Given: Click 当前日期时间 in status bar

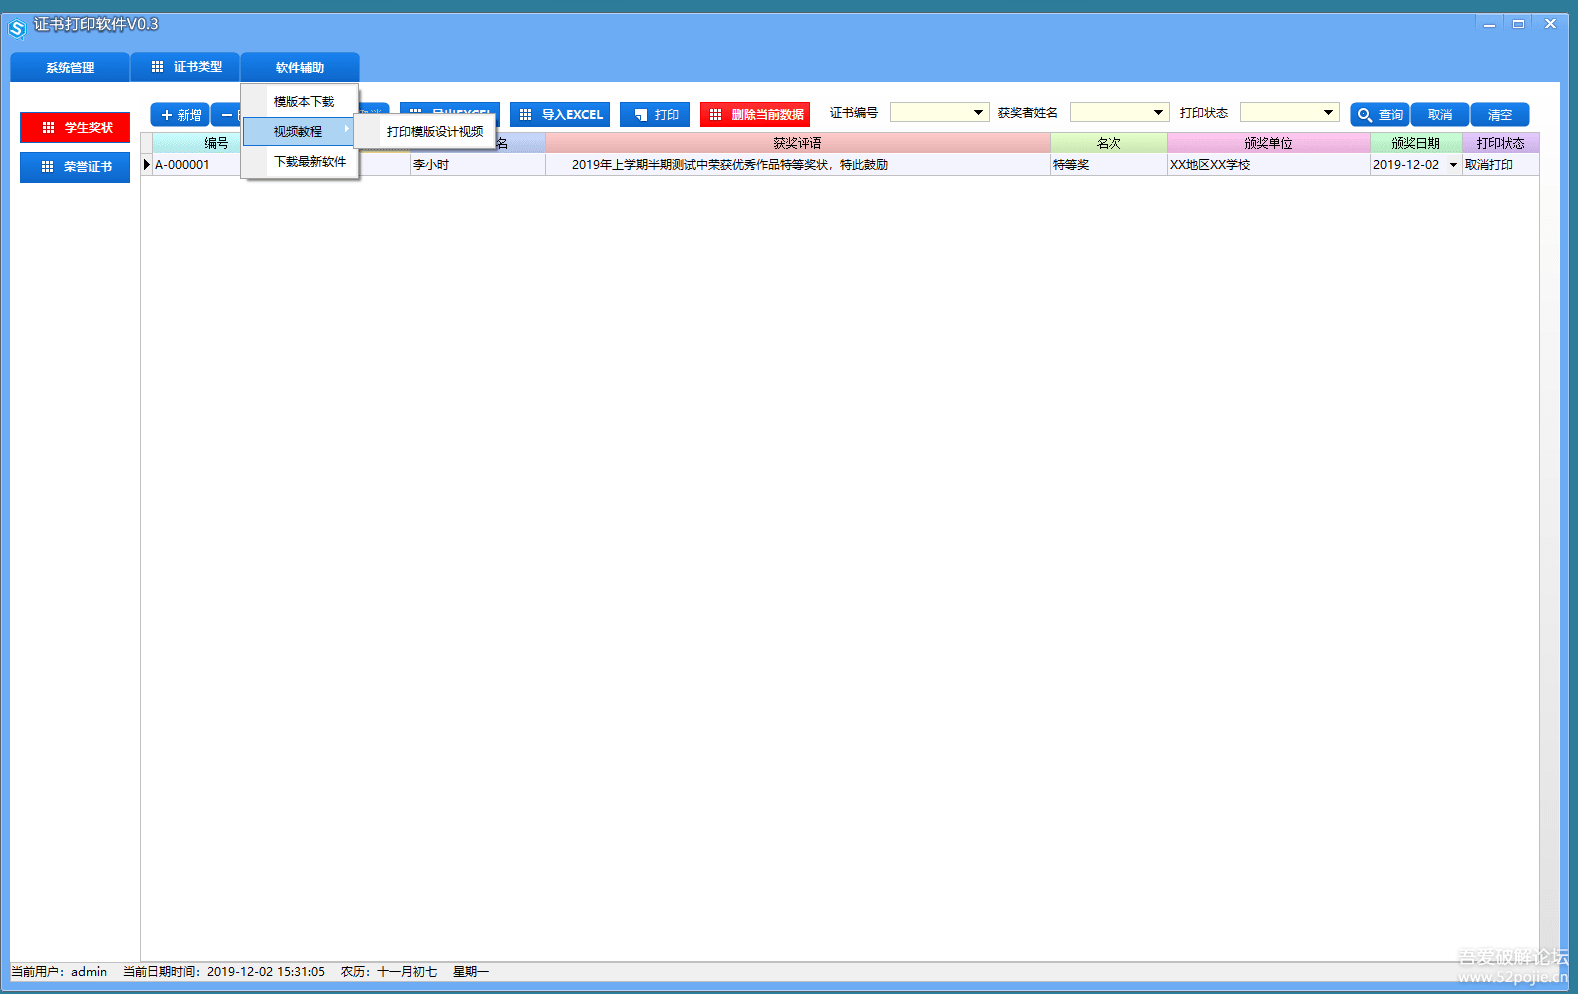Looking at the screenshot, I should point(224,972).
